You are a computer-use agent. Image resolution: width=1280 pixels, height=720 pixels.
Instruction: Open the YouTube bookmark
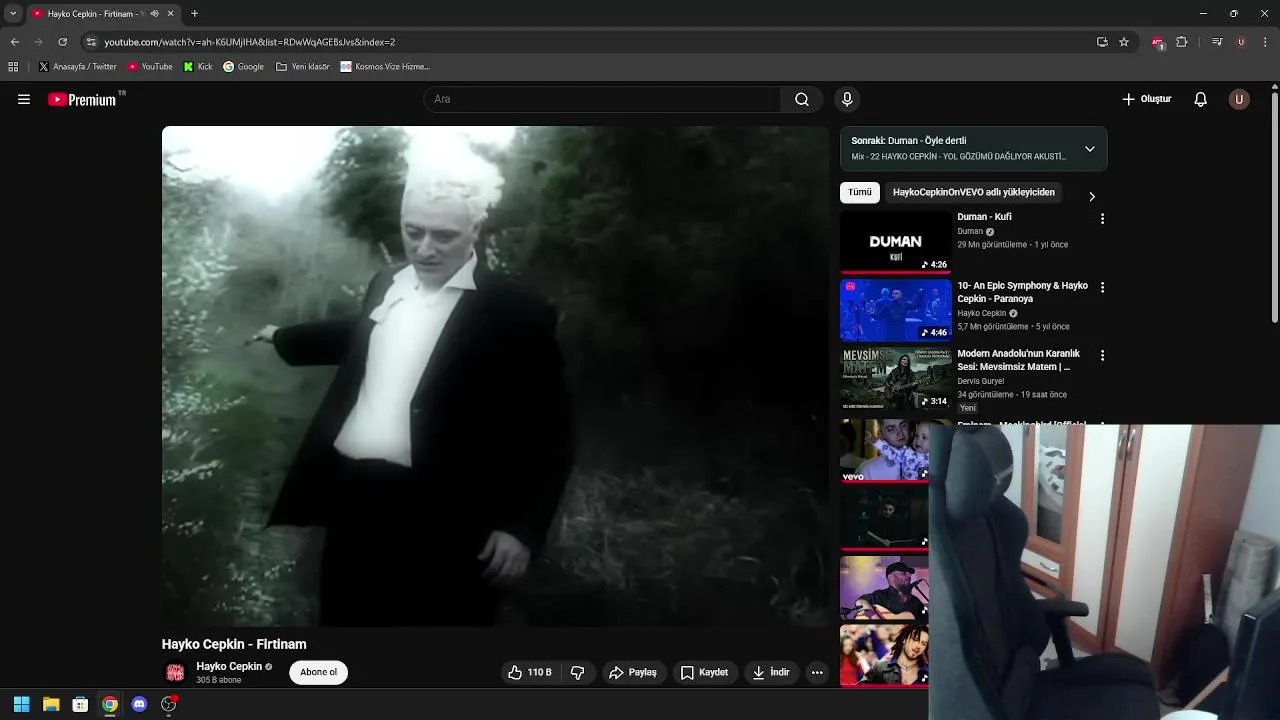click(x=150, y=67)
